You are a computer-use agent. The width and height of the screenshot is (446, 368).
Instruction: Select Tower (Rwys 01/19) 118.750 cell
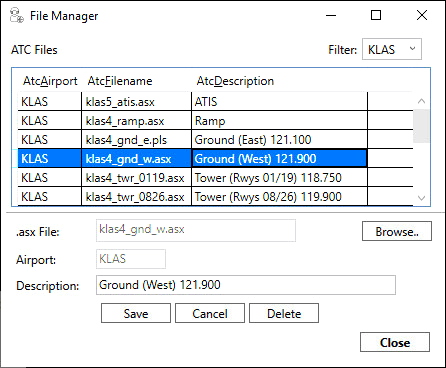coord(279,177)
